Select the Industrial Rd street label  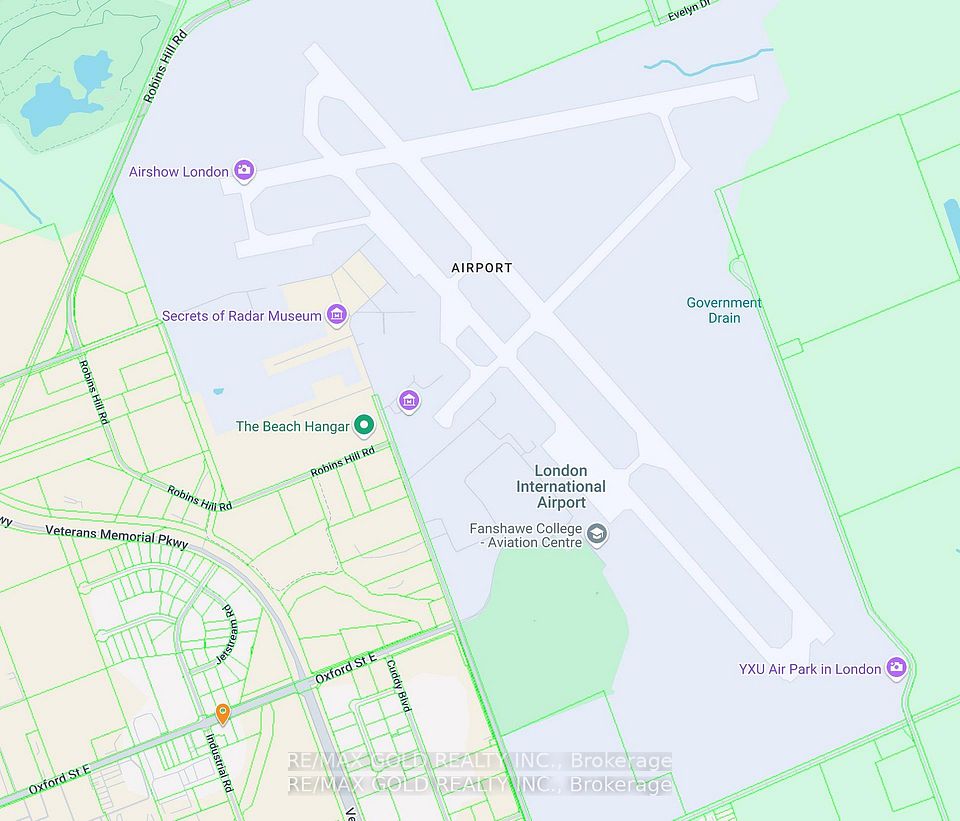[x=219, y=763]
